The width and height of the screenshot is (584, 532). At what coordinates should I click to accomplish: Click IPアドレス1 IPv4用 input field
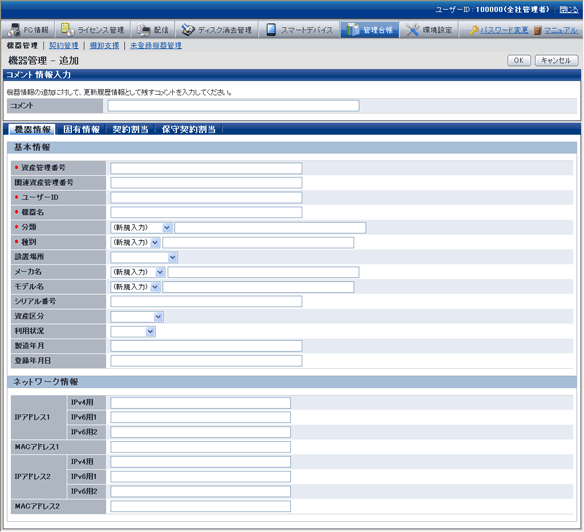click(200, 403)
